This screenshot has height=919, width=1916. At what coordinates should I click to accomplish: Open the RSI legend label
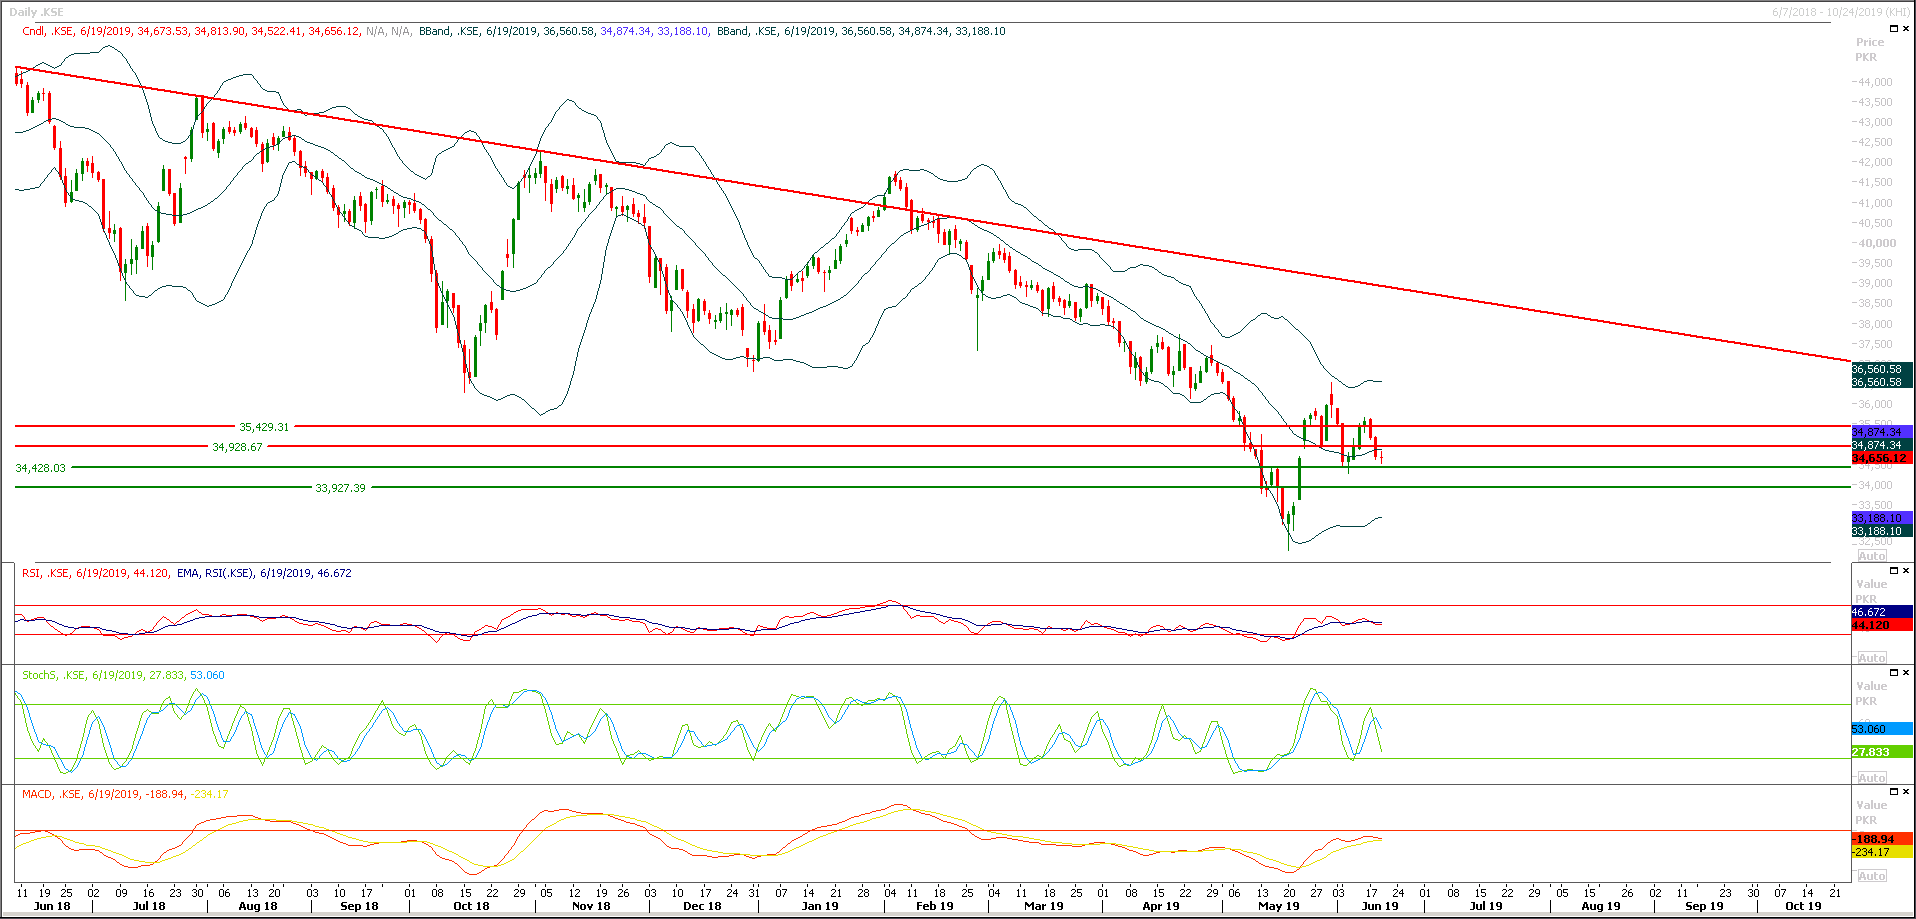coord(30,573)
